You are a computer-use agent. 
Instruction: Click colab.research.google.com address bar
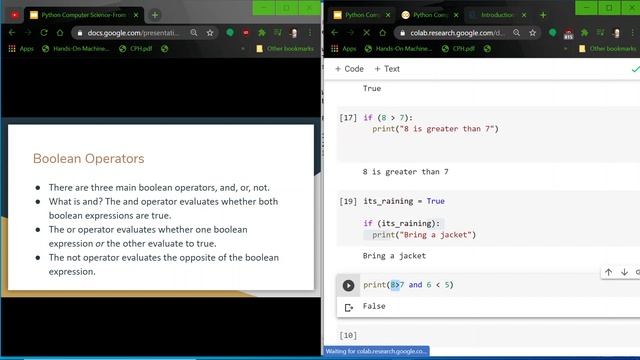(457, 33)
